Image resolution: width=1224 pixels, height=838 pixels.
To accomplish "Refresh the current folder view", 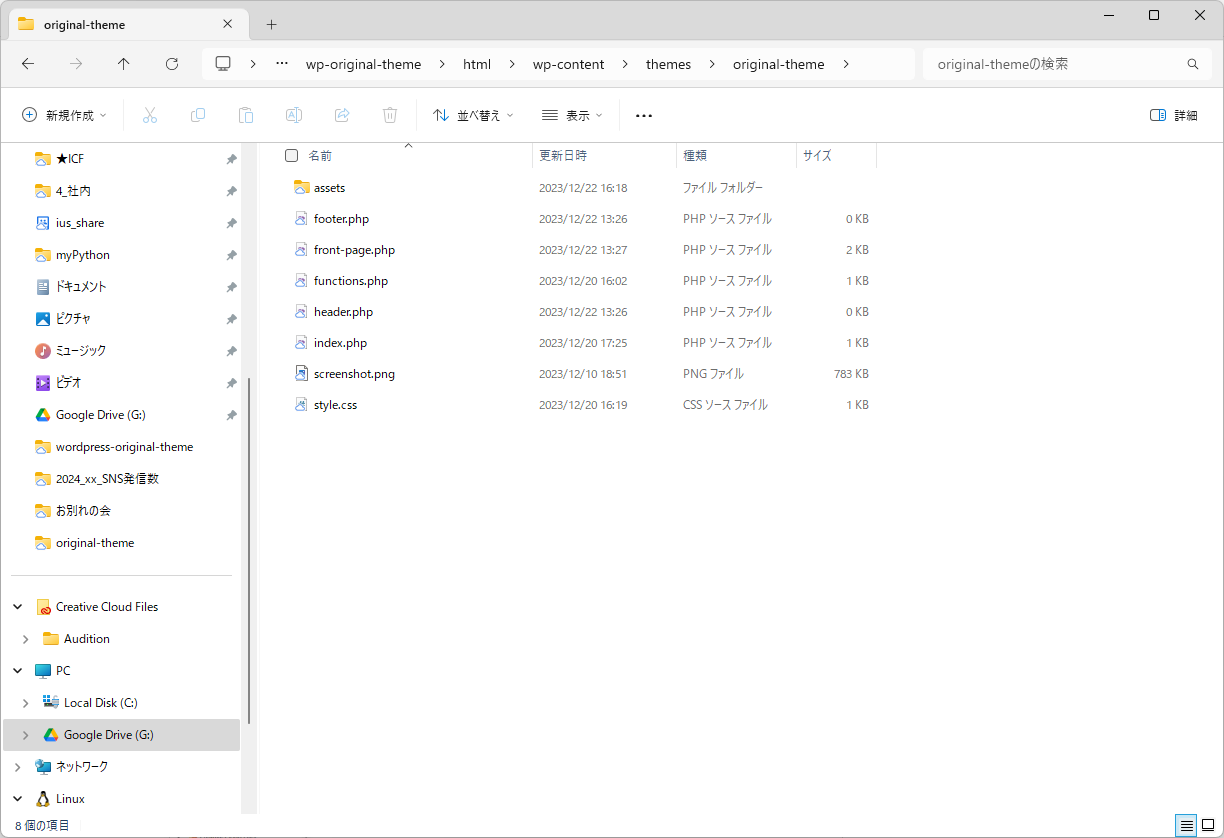I will (172, 64).
